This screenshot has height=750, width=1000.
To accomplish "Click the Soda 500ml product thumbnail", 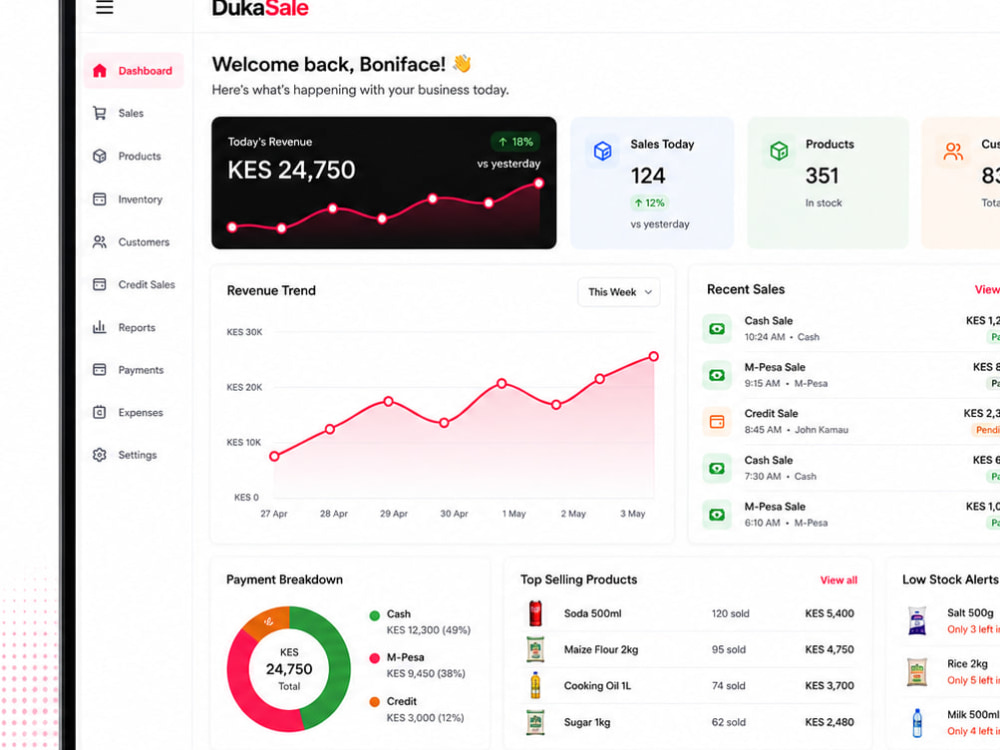I will [x=536, y=614].
